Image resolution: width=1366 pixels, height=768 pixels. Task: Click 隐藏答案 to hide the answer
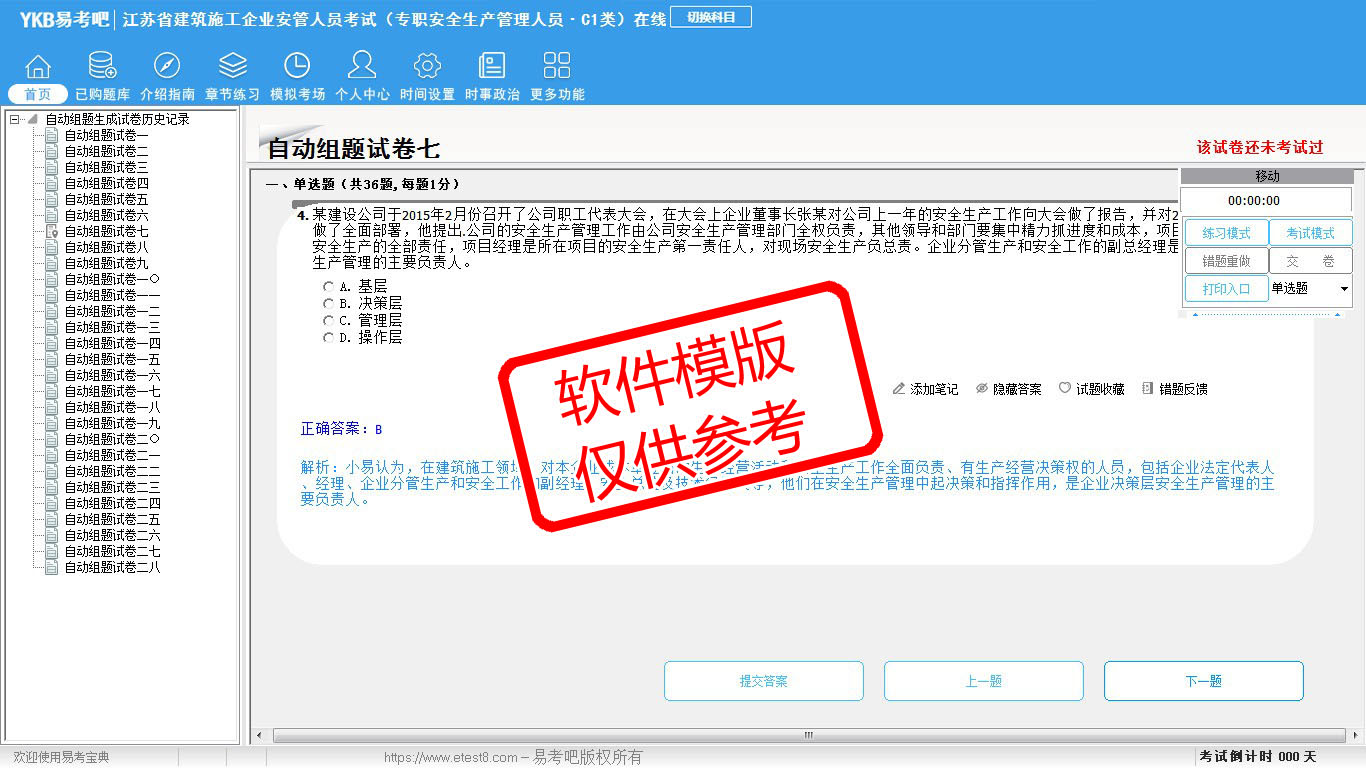[1009, 389]
